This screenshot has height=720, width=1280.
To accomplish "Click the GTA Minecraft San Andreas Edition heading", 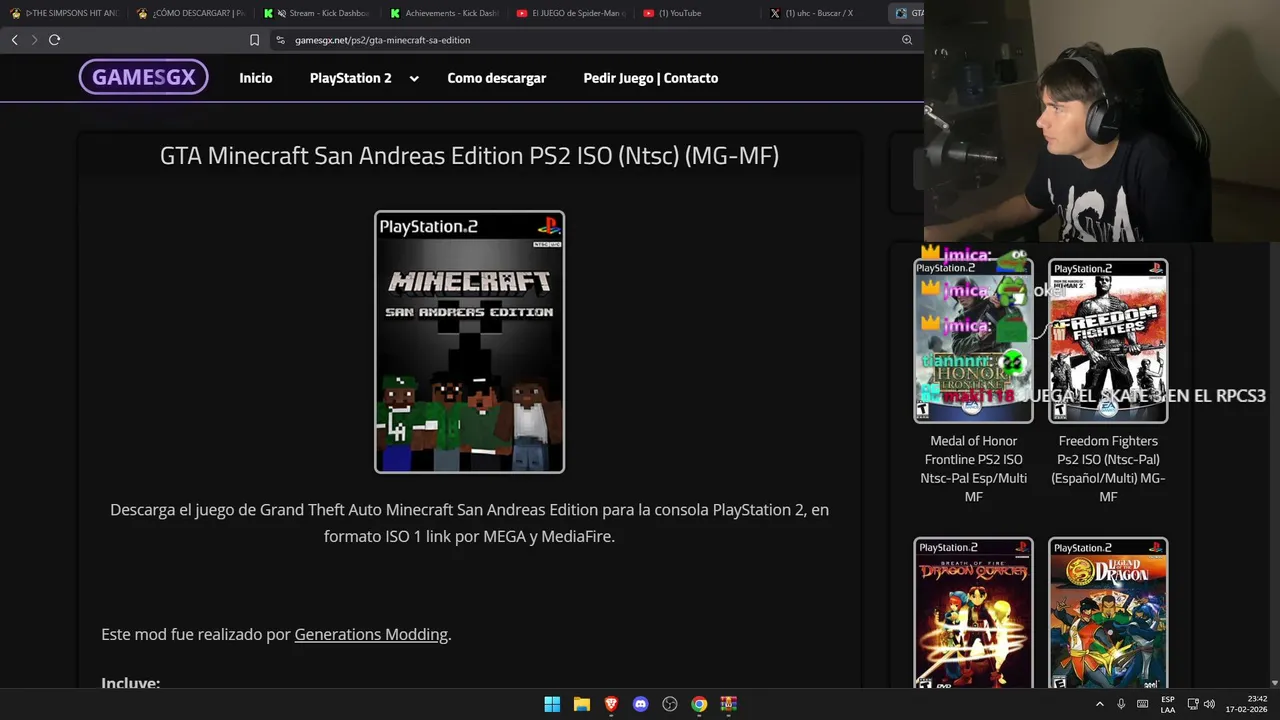I will (x=469, y=156).
